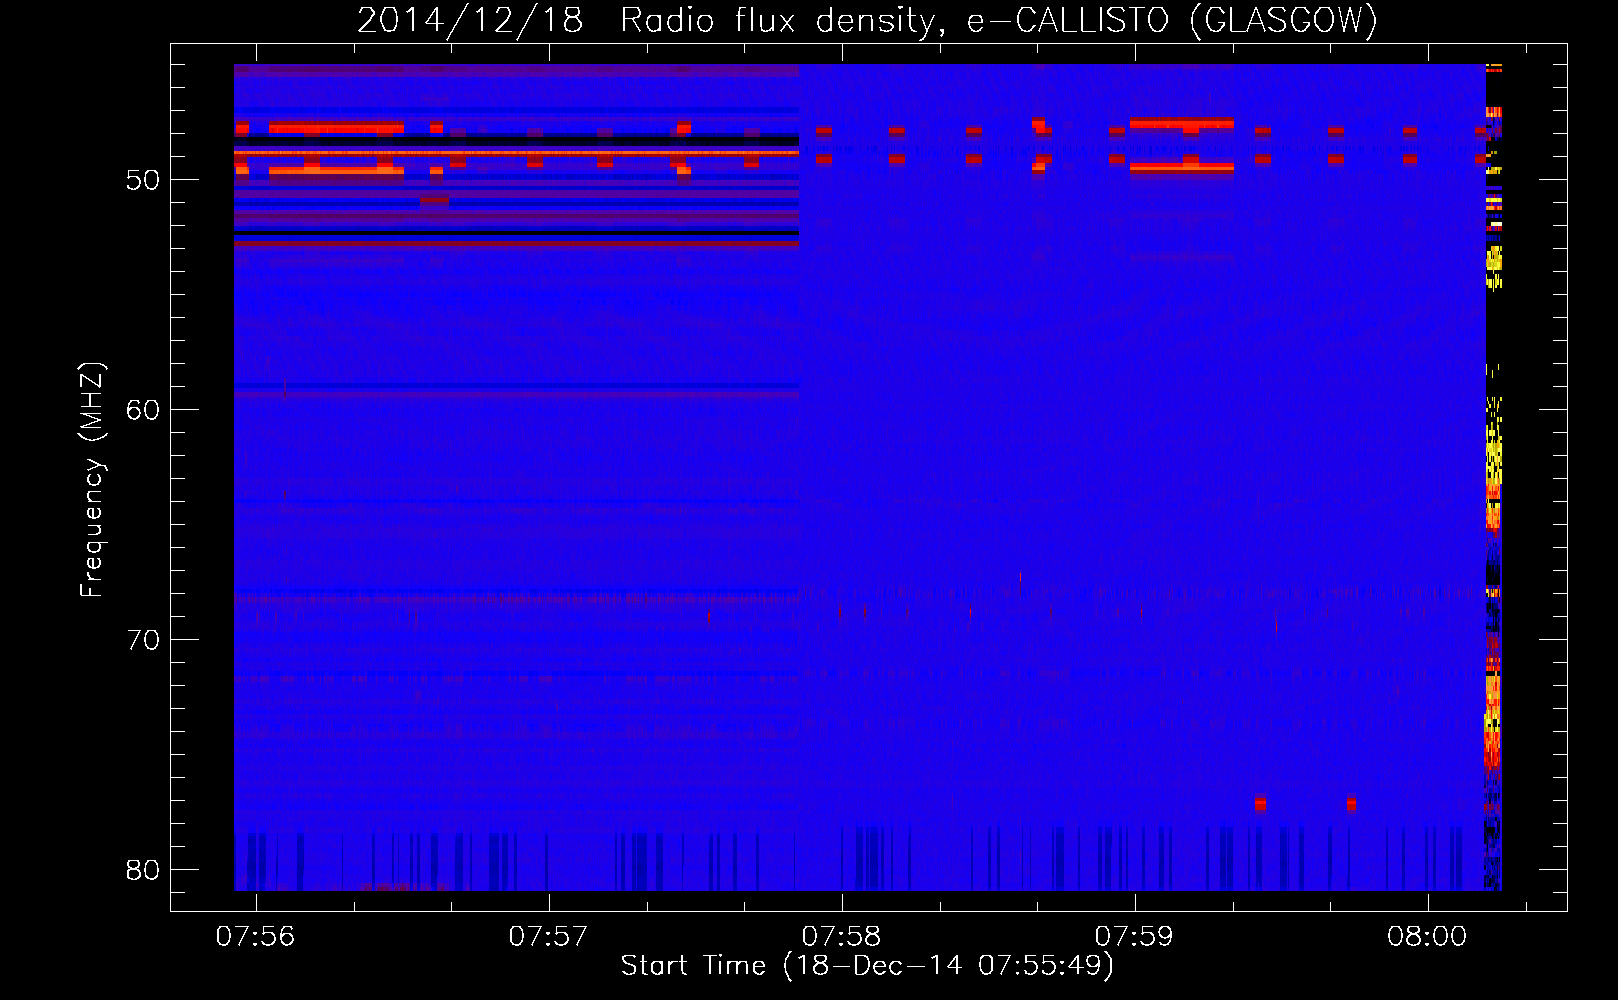Click the 60 frequency axis label

tap(143, 410)
